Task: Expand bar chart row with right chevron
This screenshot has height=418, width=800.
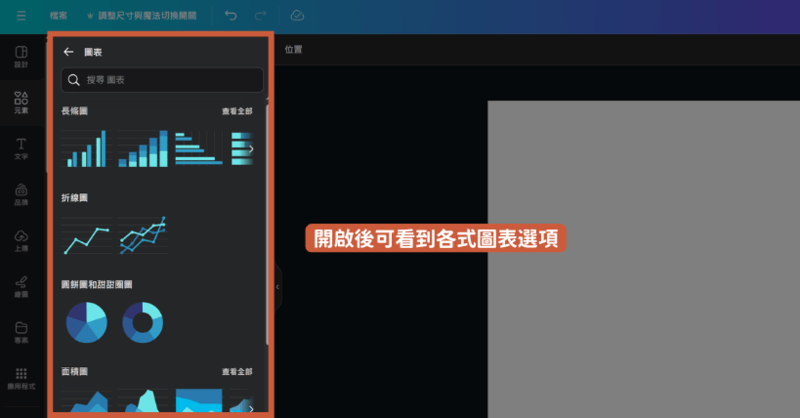Action: [x=251, y=149]
